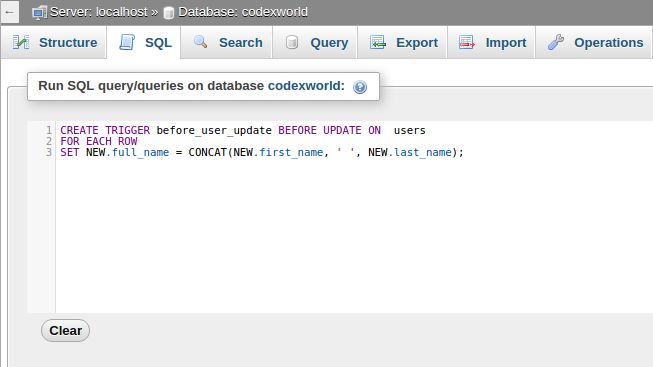Viewport: 653px width, 367px height.
Task: Click the database cylinder icon in breadcrumb
Action: click(x=169, y=12)
